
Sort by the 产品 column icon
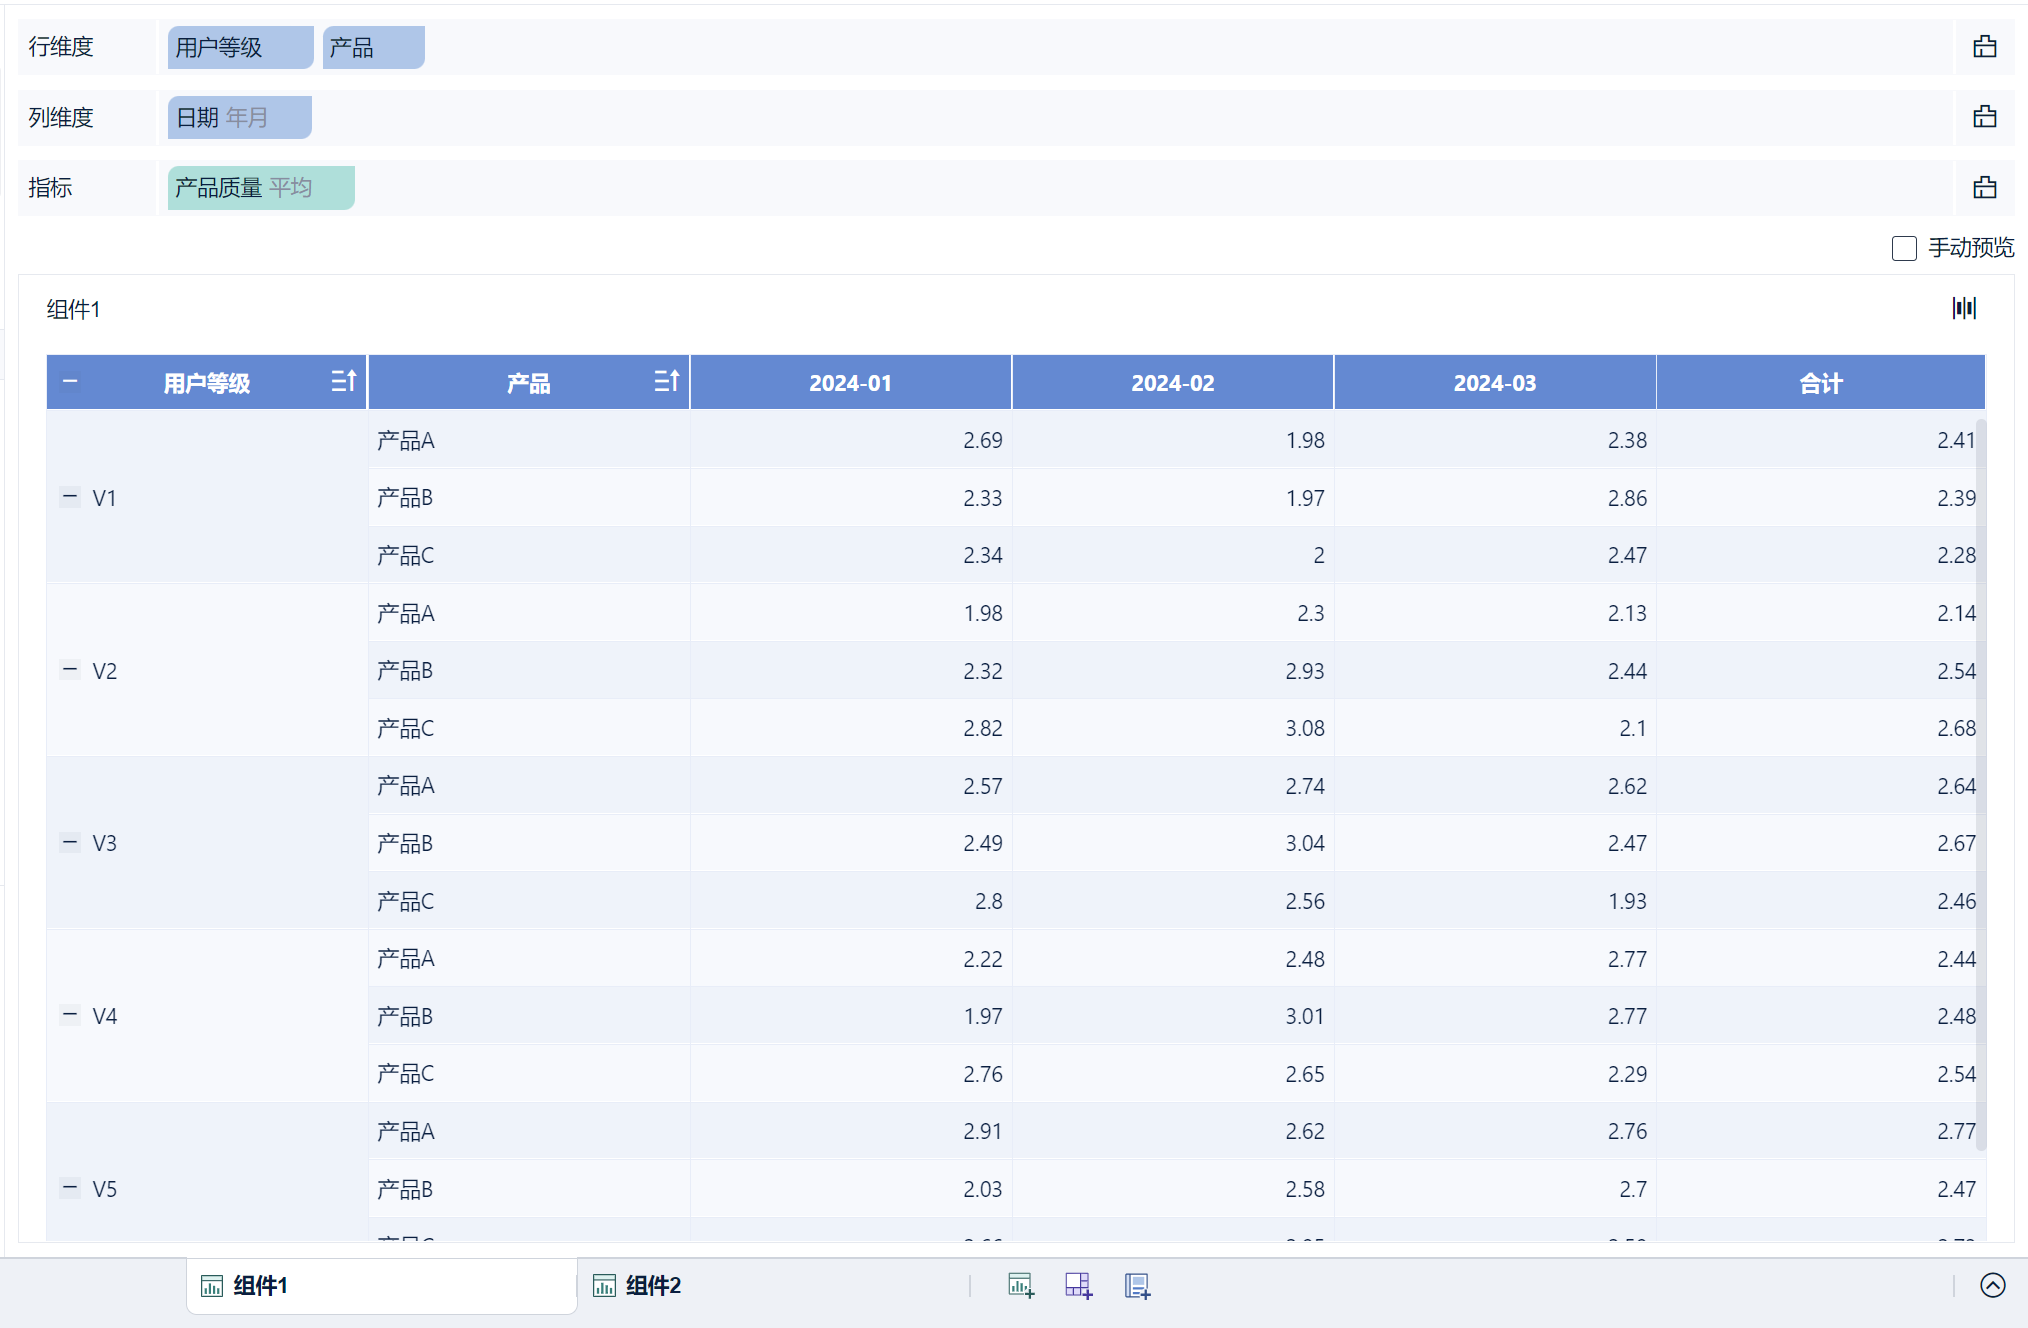[x=666, y=381]
